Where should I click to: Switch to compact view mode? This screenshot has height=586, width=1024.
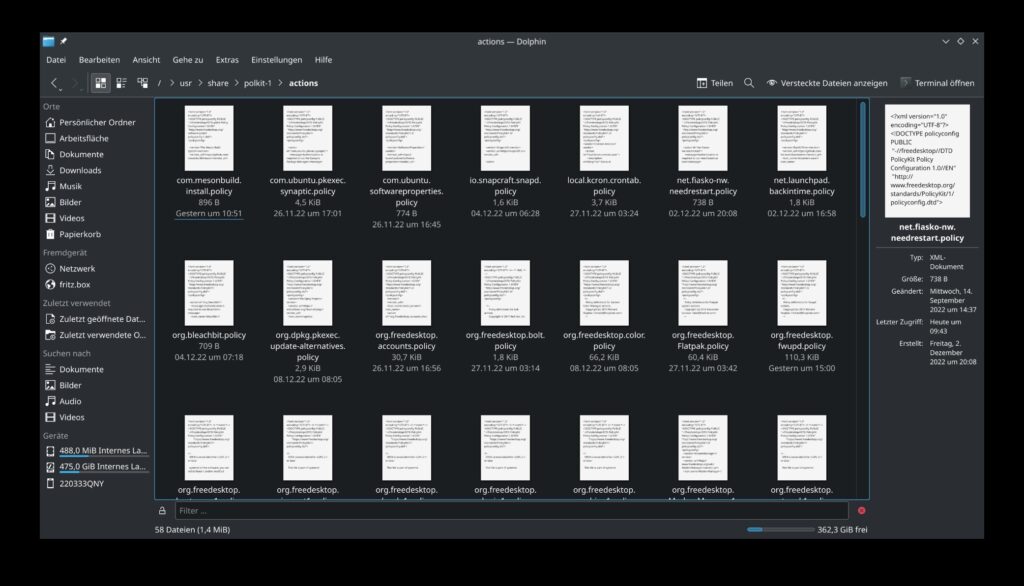tap(121, 83)
